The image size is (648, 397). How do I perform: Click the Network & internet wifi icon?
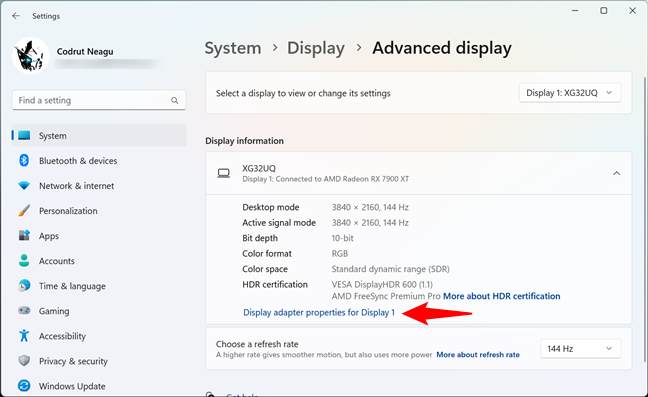point(24,186)
